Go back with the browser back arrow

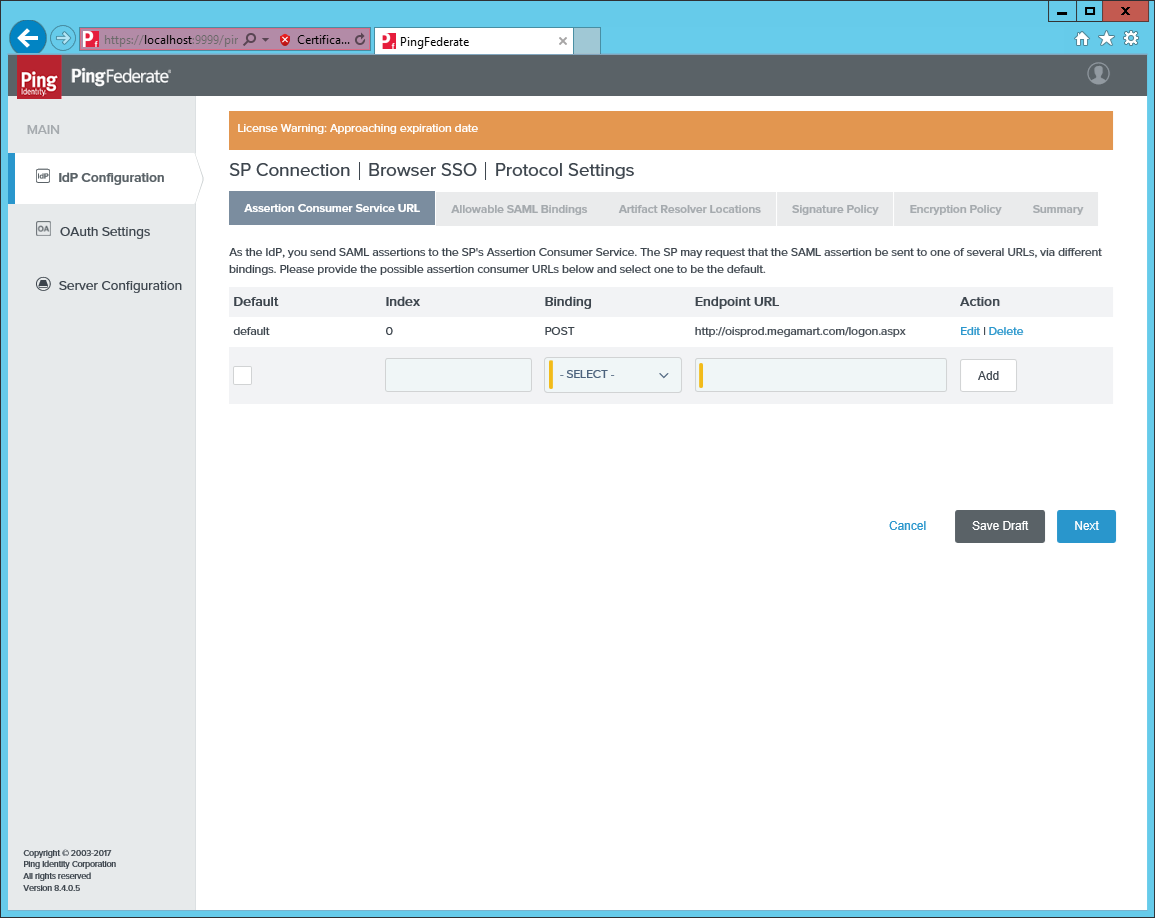click(x=28, y=38)
